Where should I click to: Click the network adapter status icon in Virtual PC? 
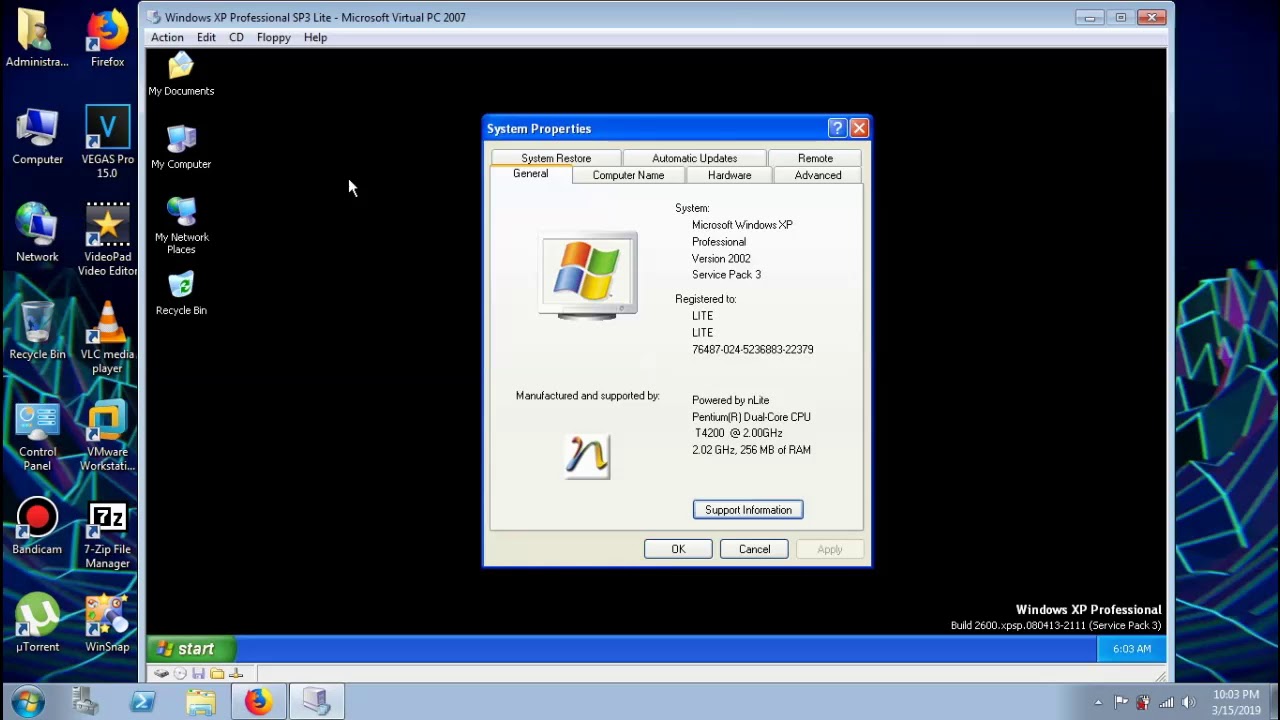tap(236, 674)
